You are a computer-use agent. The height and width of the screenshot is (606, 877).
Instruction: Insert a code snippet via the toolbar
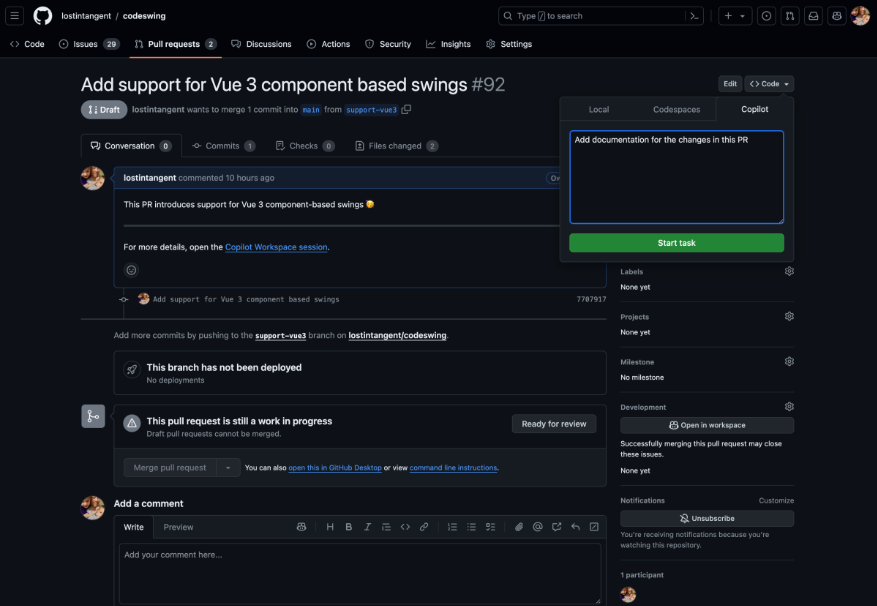[405, 527]
